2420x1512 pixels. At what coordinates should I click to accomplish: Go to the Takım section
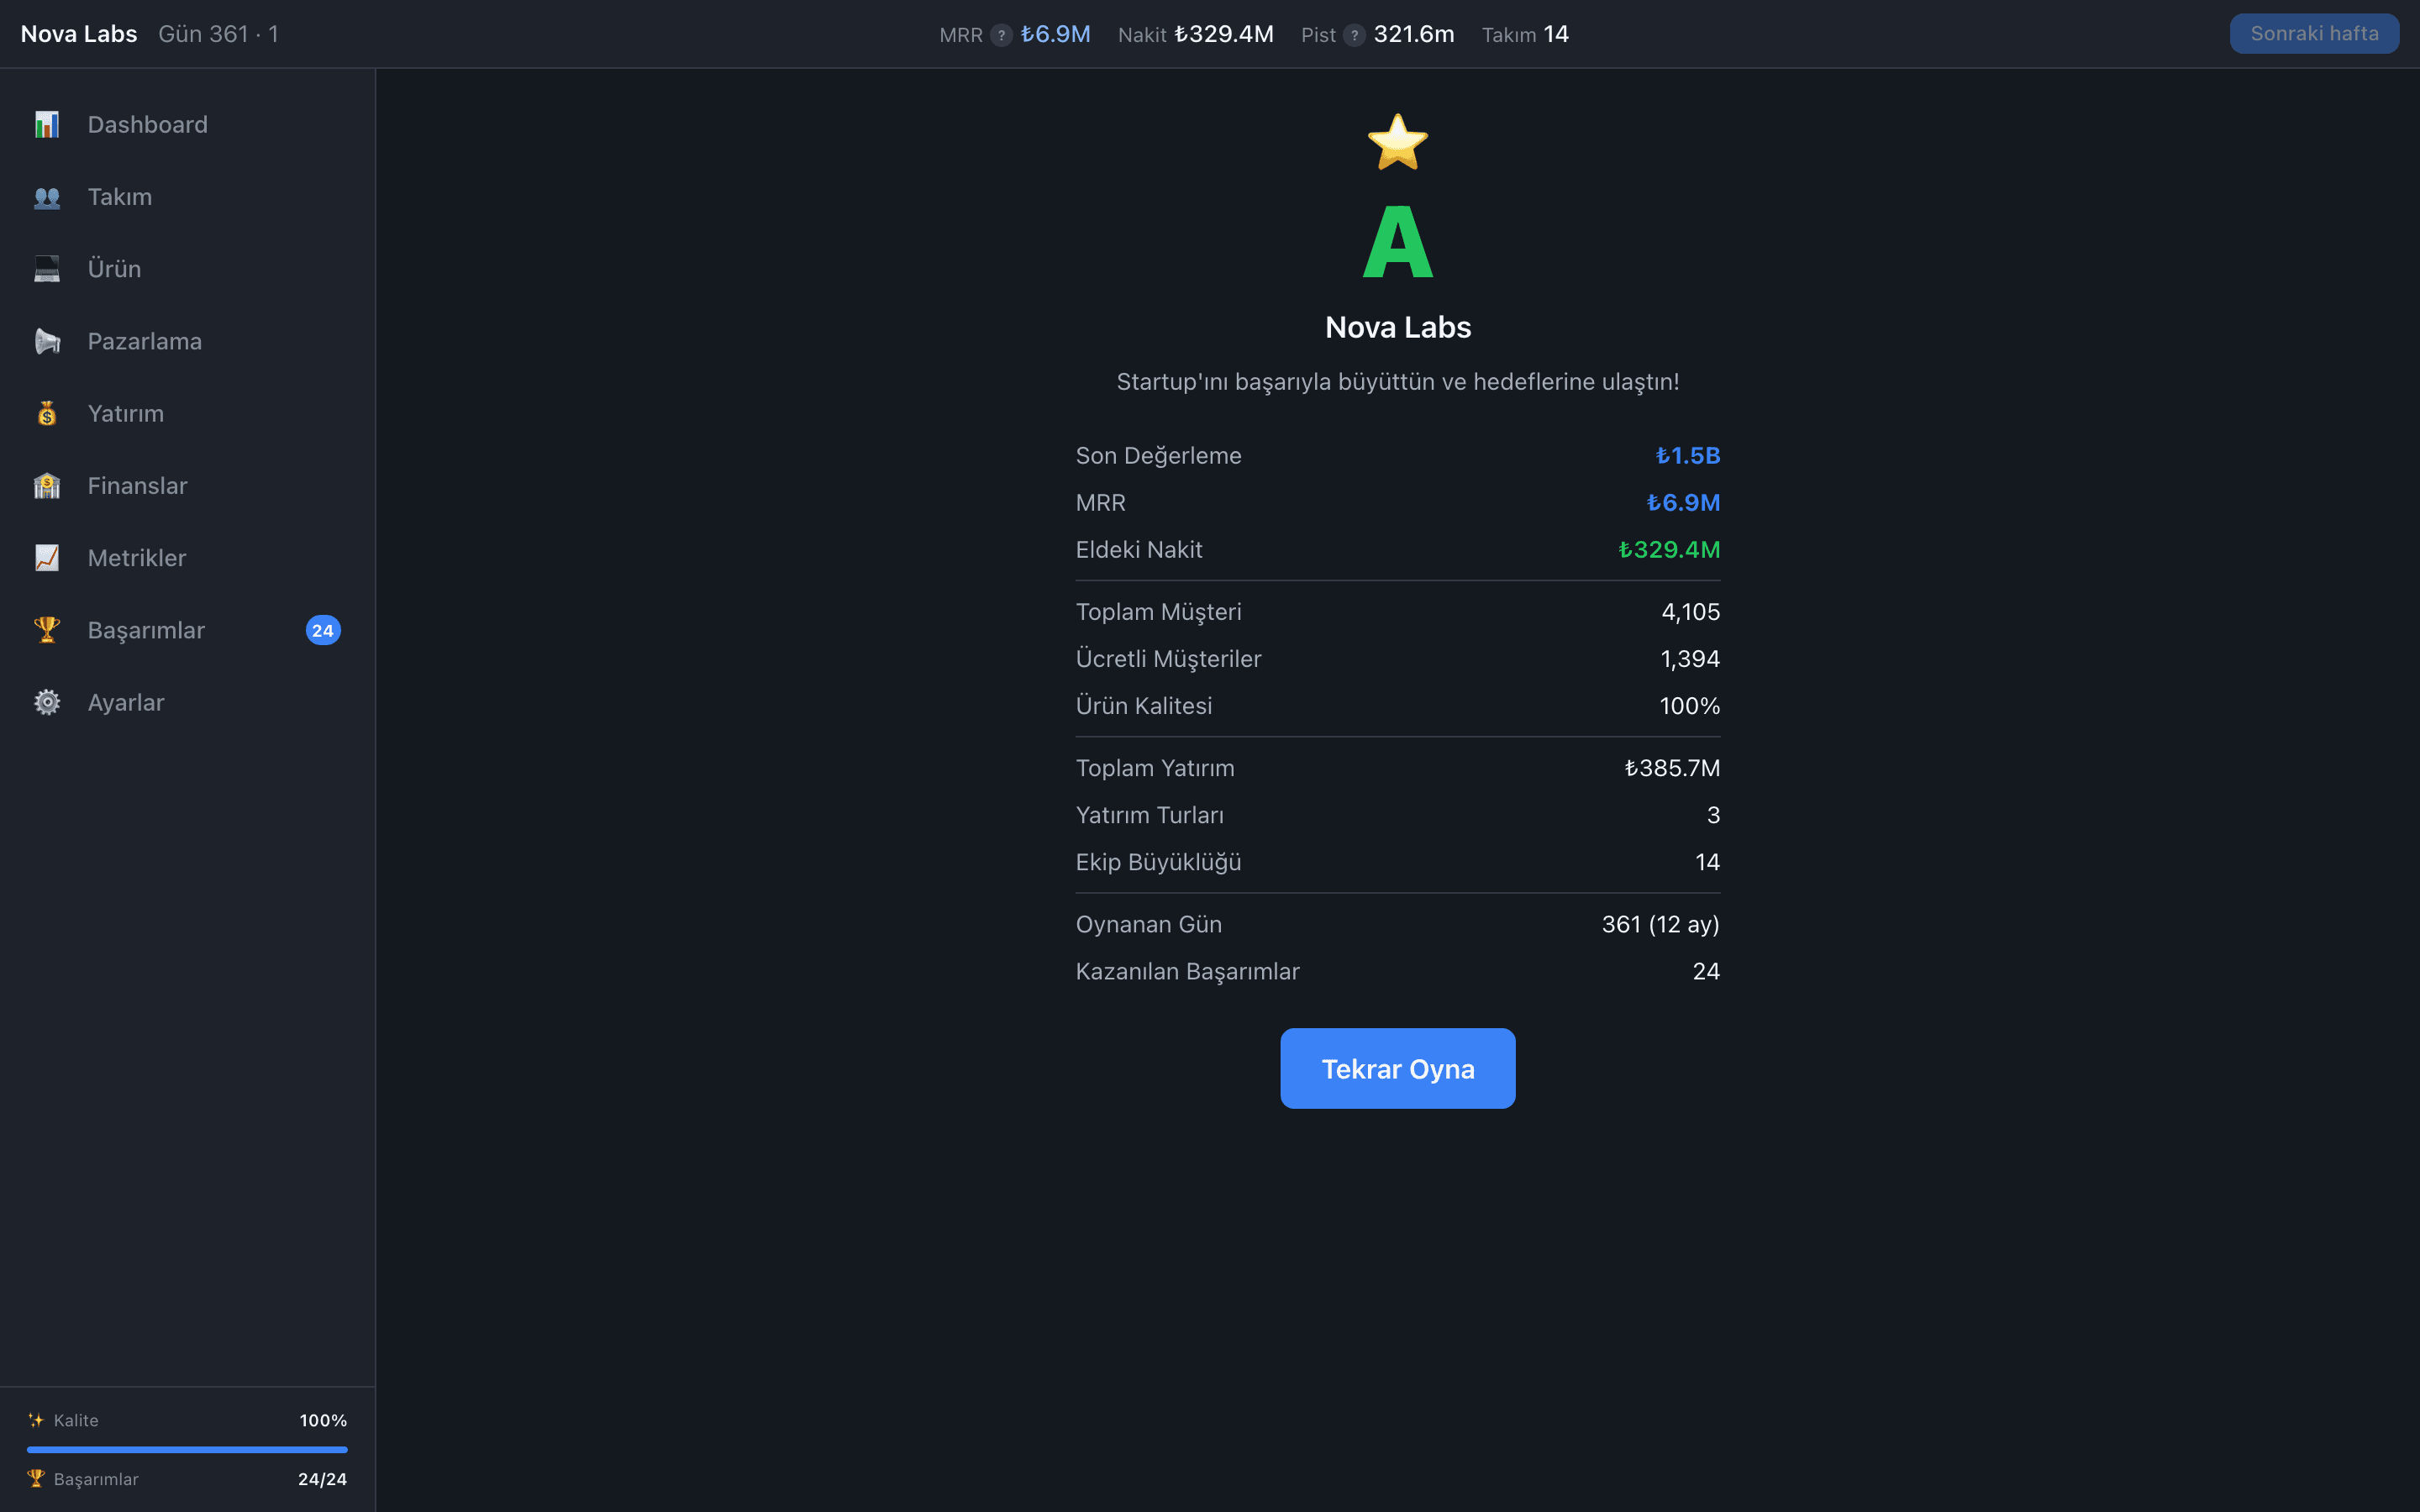pyautogui.click(x=187, y=197)
